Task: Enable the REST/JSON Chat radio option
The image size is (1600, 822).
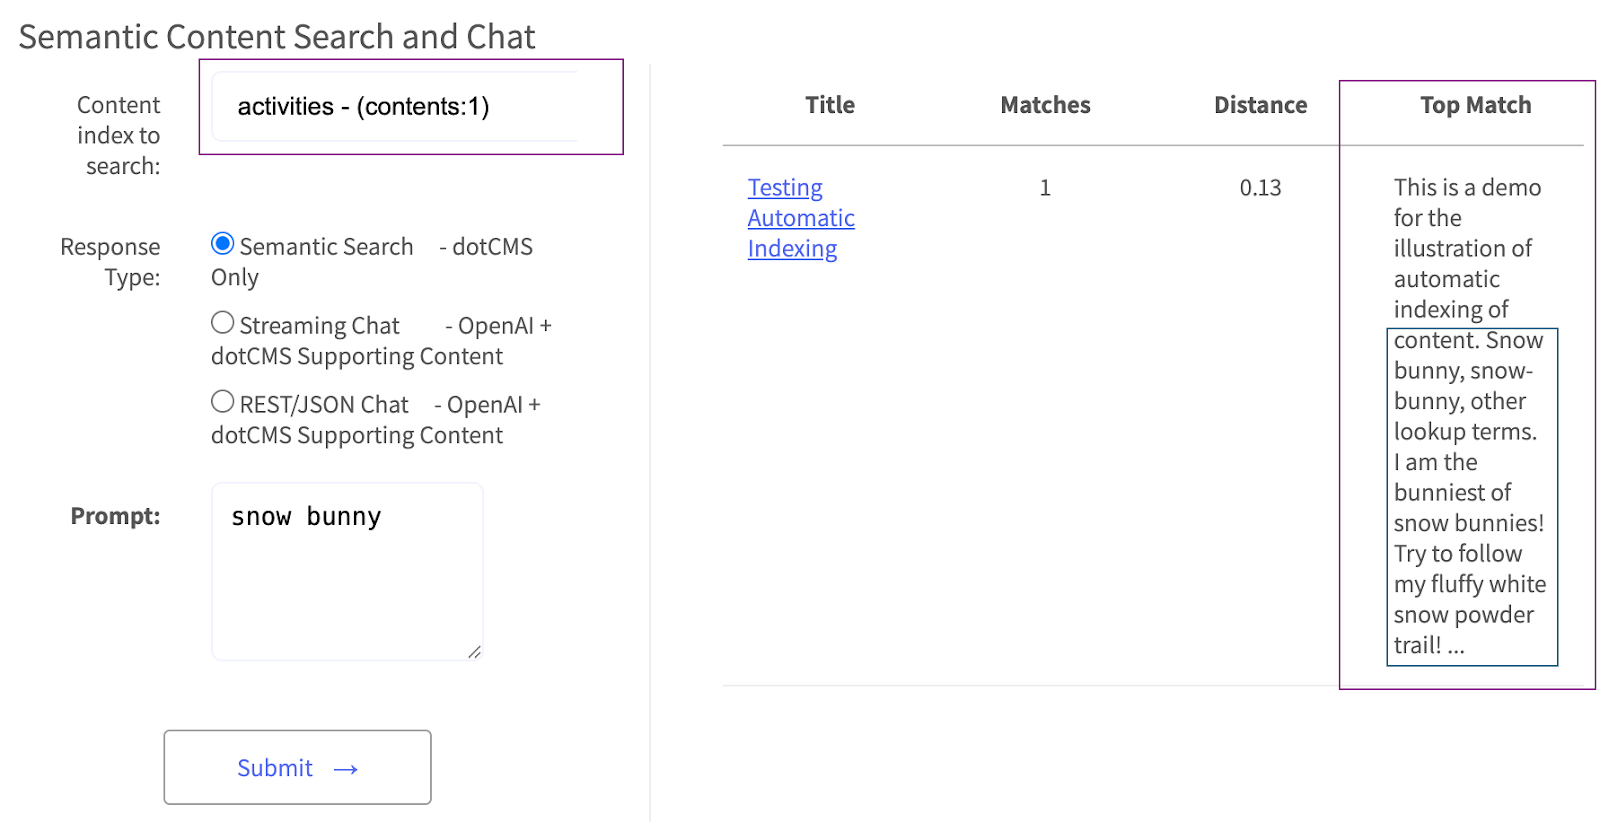Action: pos(223,402)
